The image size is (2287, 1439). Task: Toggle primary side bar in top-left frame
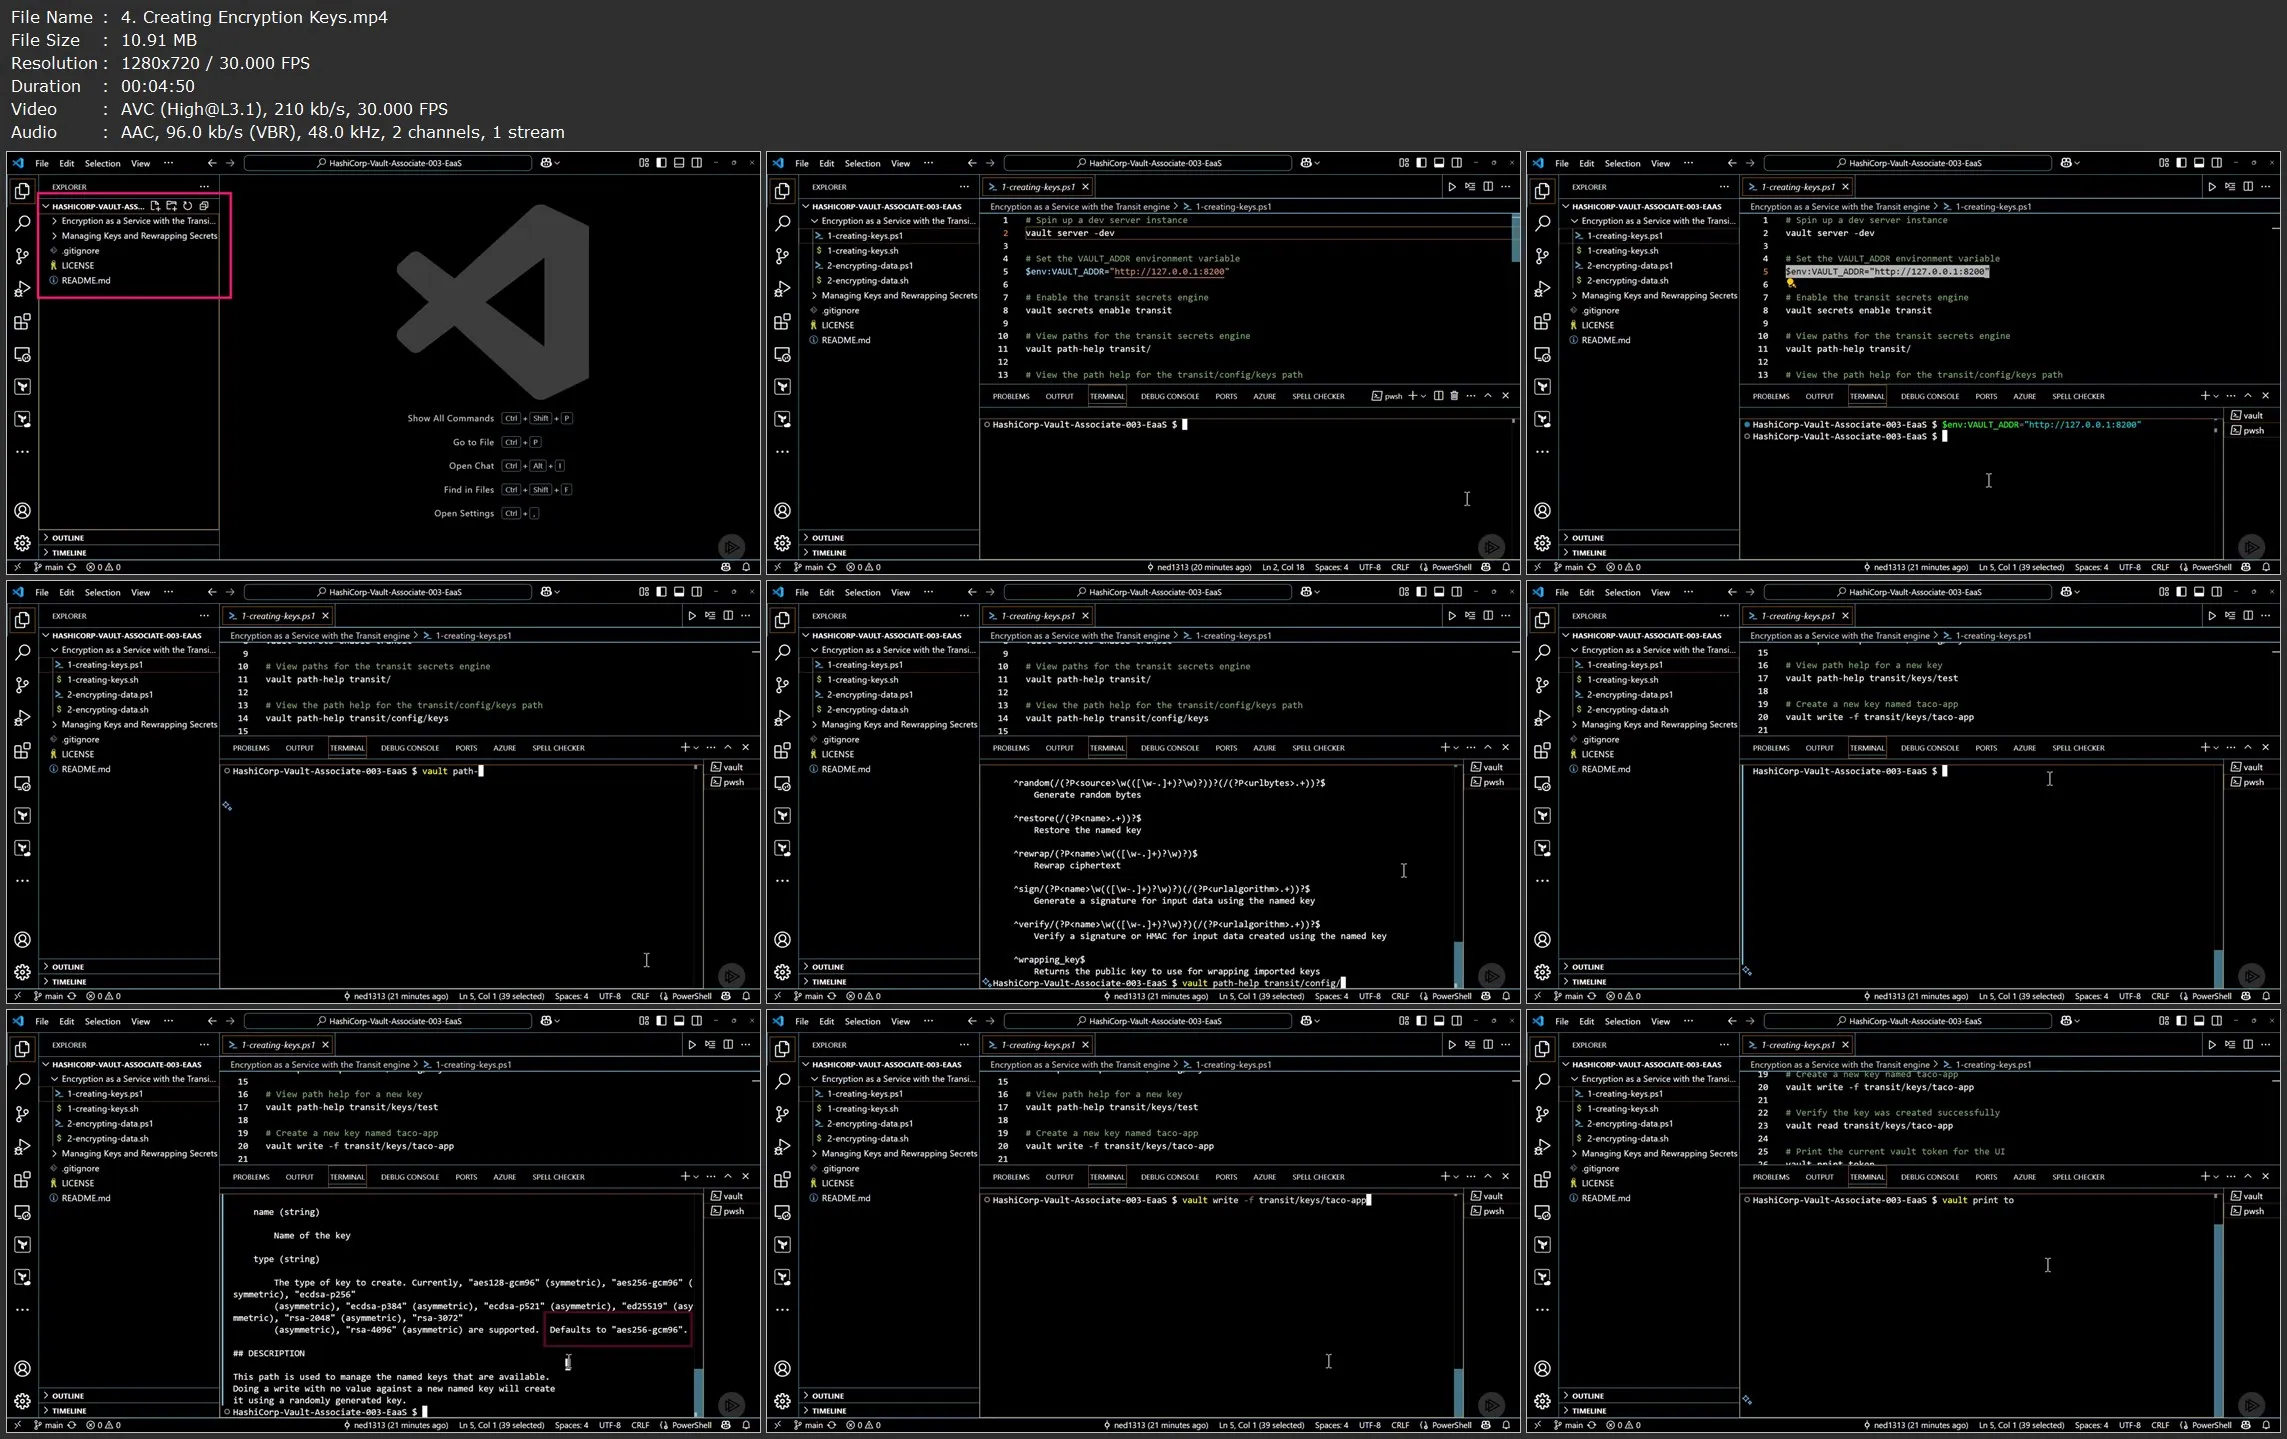point(661,163)
